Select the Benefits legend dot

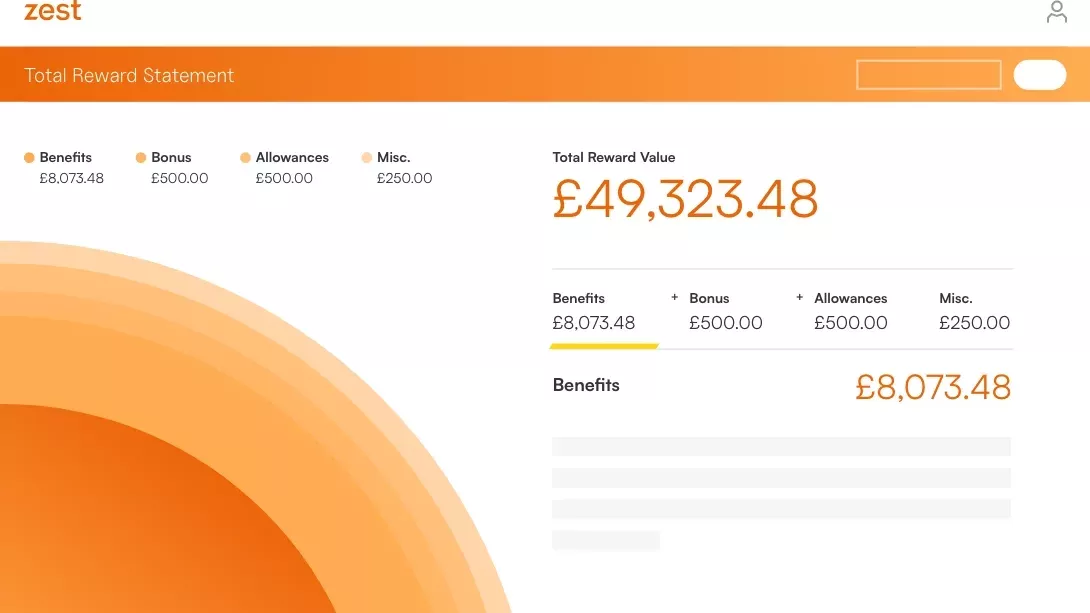(29, 158)
